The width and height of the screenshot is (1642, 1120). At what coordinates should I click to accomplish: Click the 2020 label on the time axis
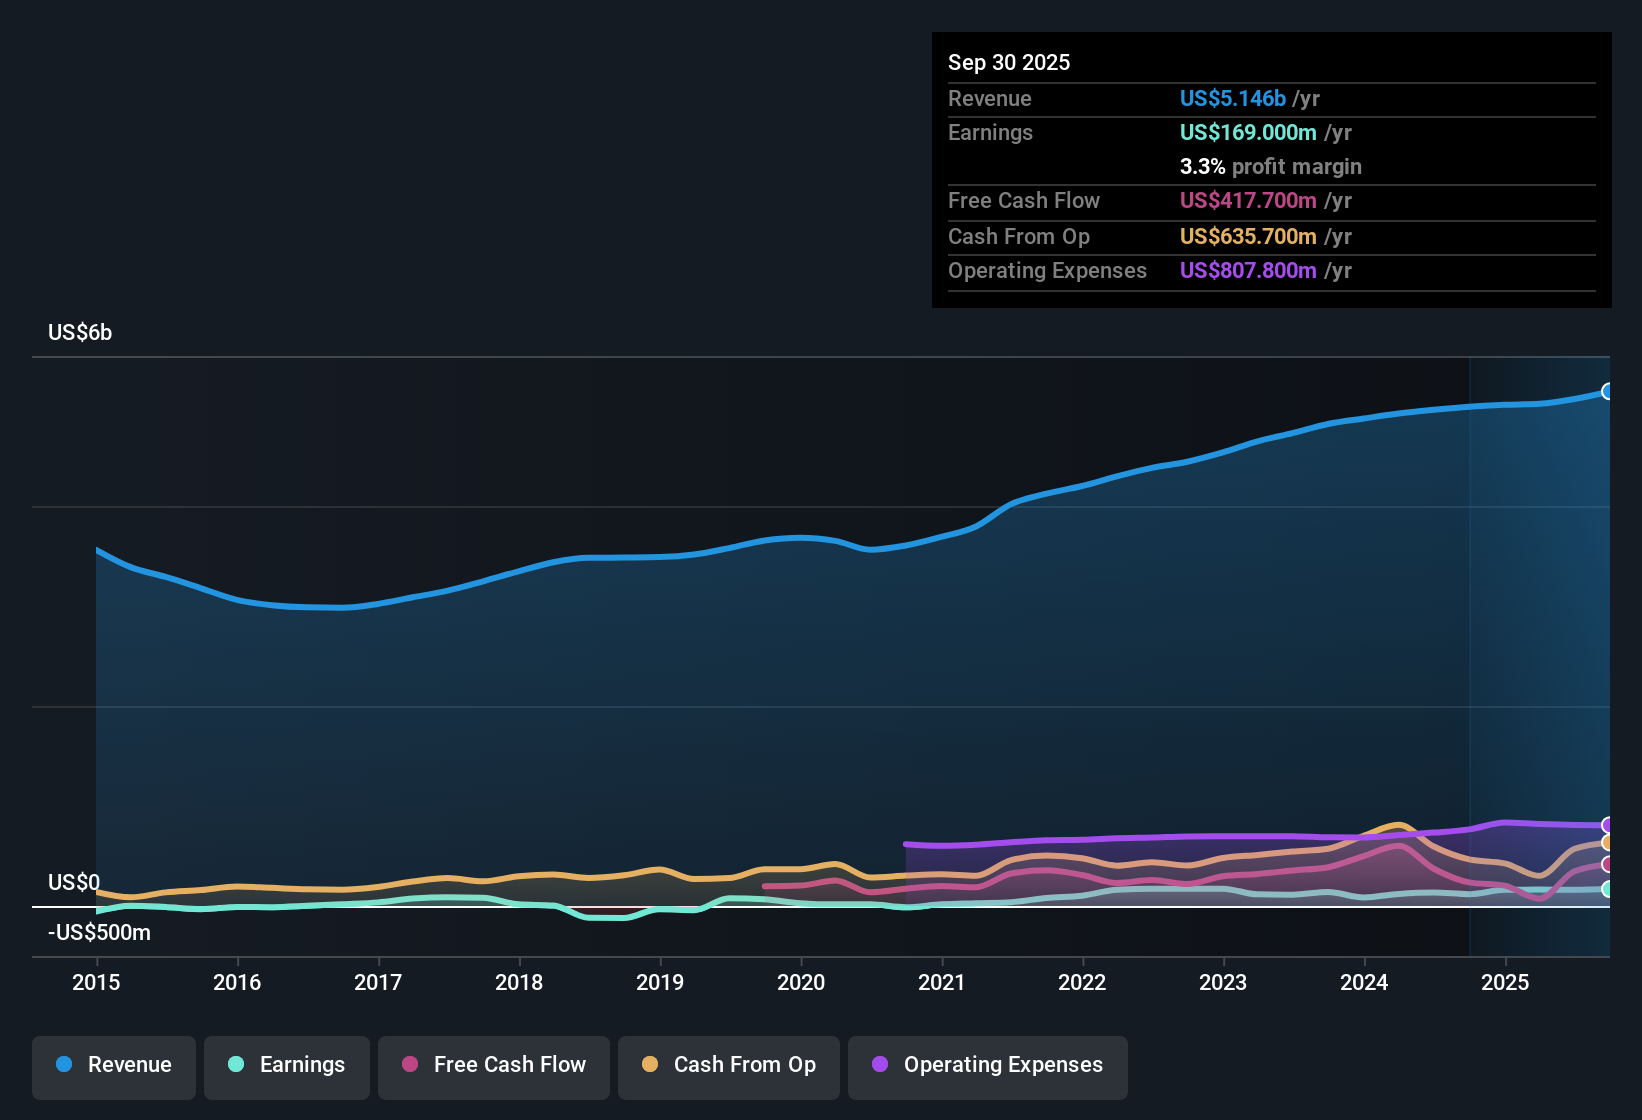[x=801, y=983]
